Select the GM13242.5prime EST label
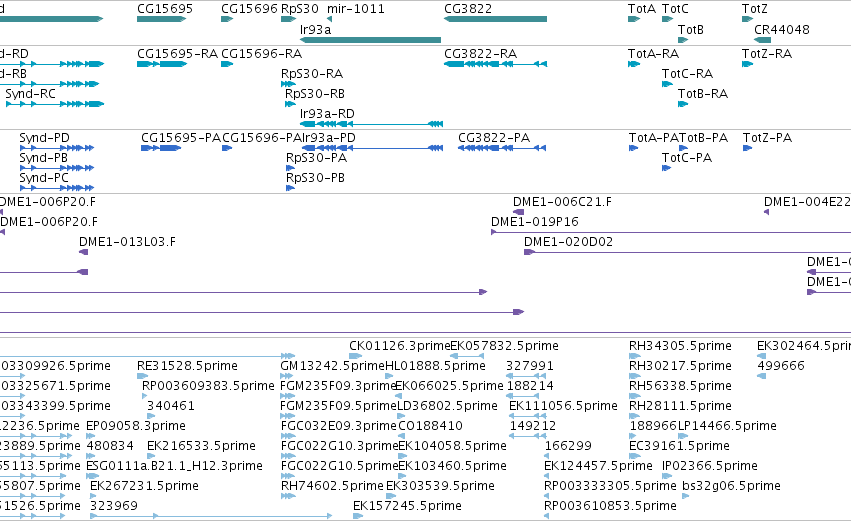 [x=332, y=366]
